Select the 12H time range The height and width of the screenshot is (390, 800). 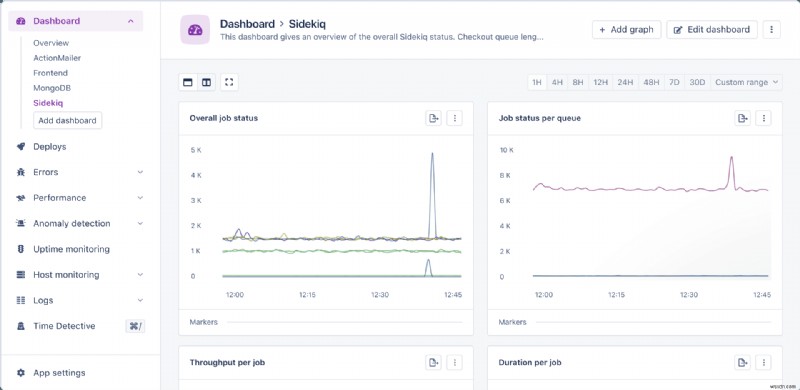[601, 82]
